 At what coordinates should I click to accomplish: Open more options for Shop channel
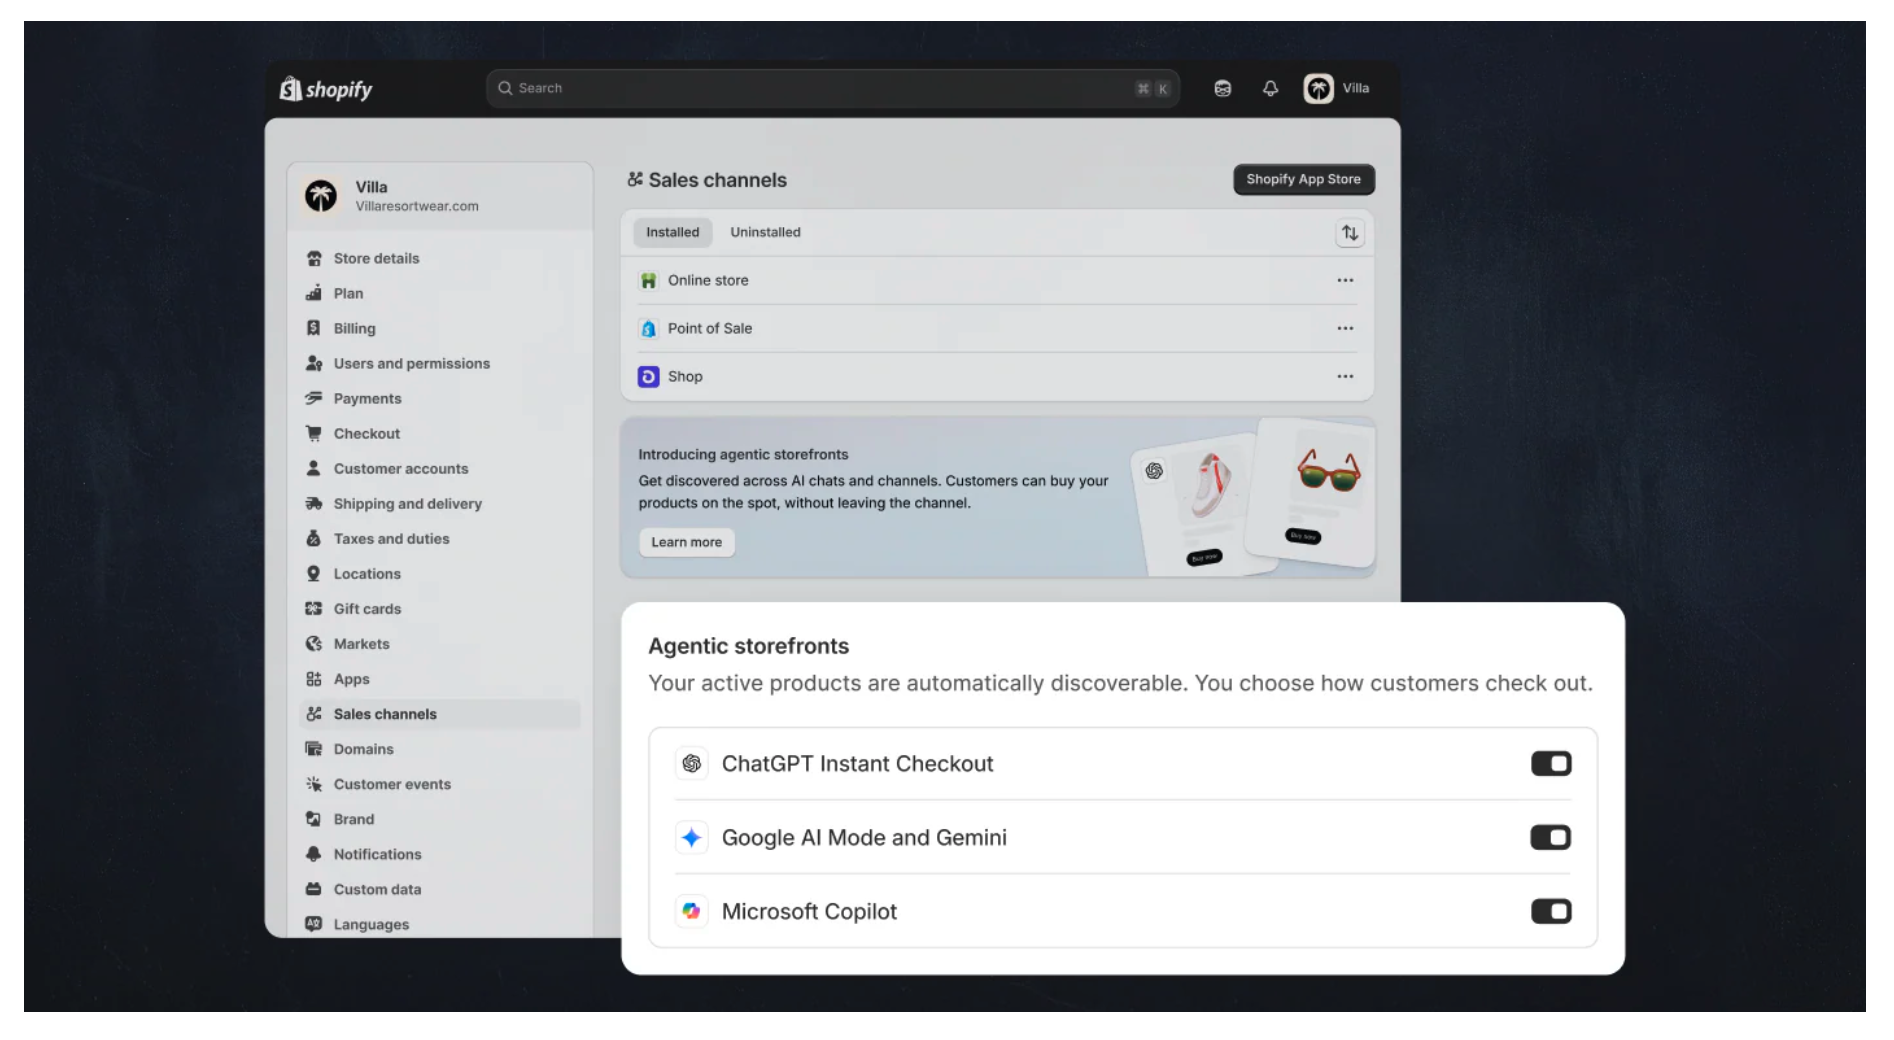click(x=1345, y=377)
